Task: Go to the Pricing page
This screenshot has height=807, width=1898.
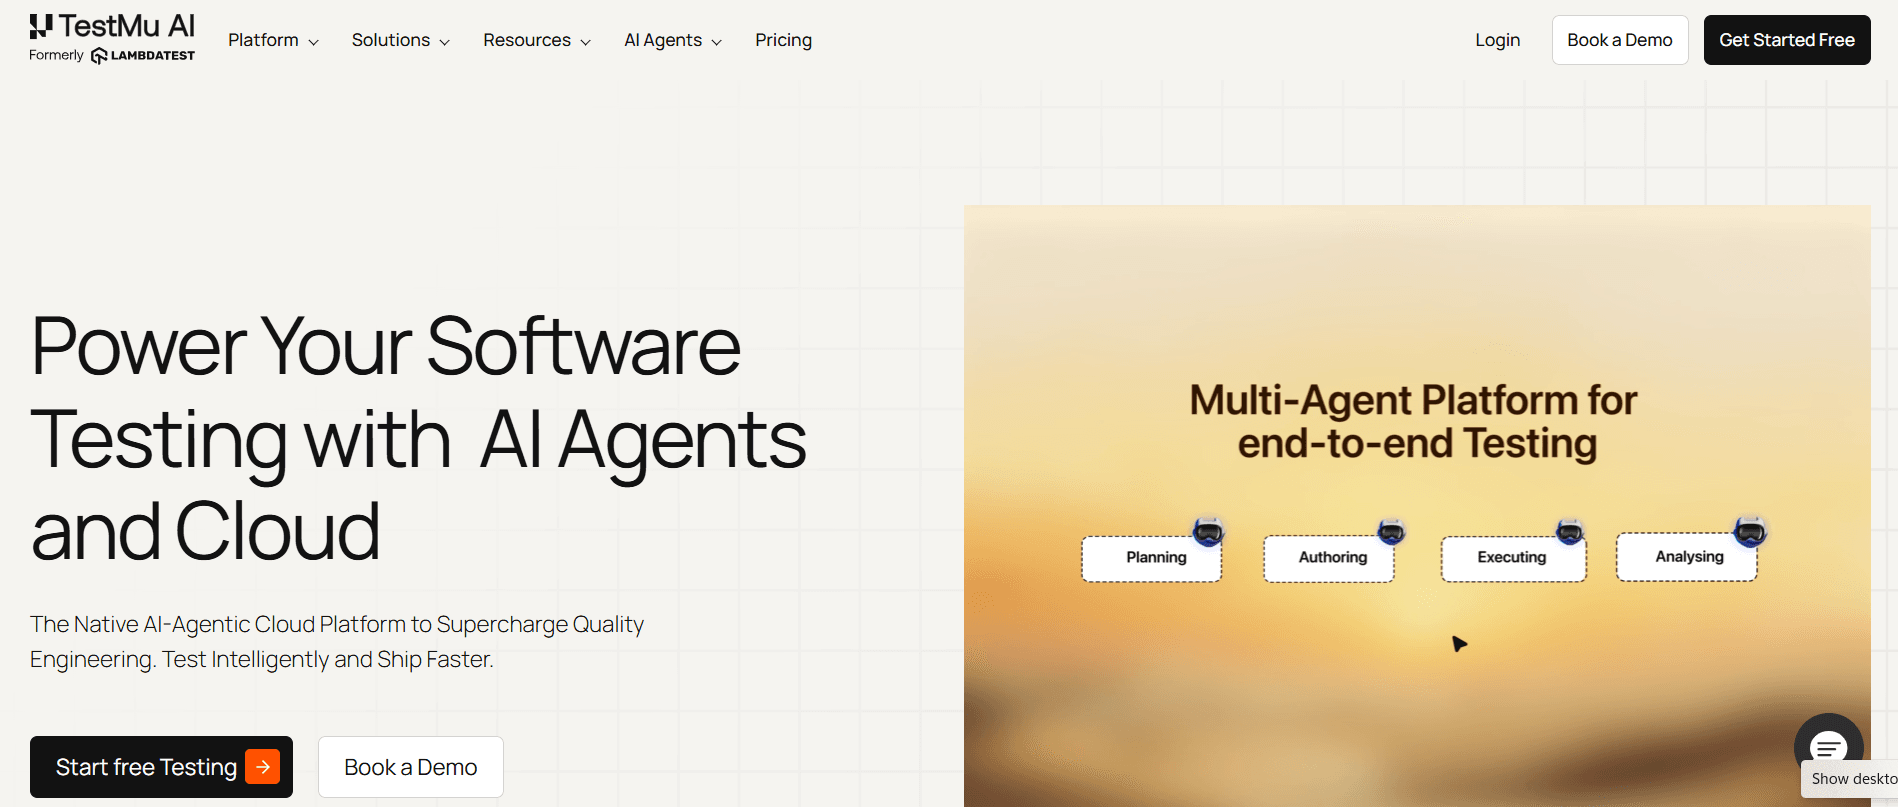Action: click(783, 40)
